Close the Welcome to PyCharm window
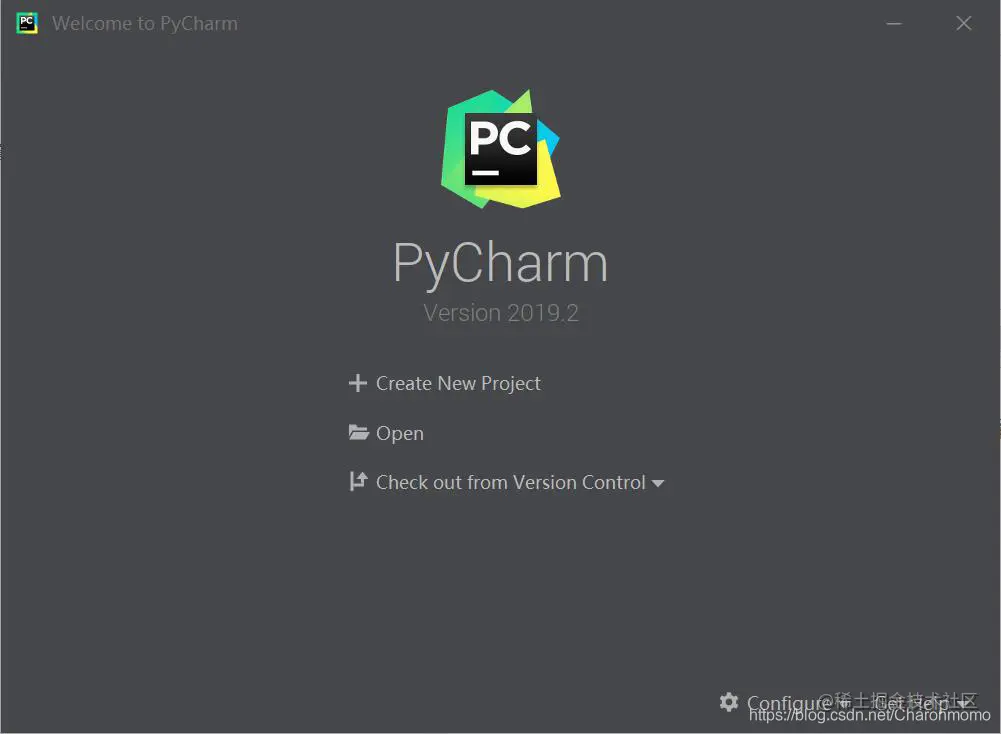 click(964, 24)
